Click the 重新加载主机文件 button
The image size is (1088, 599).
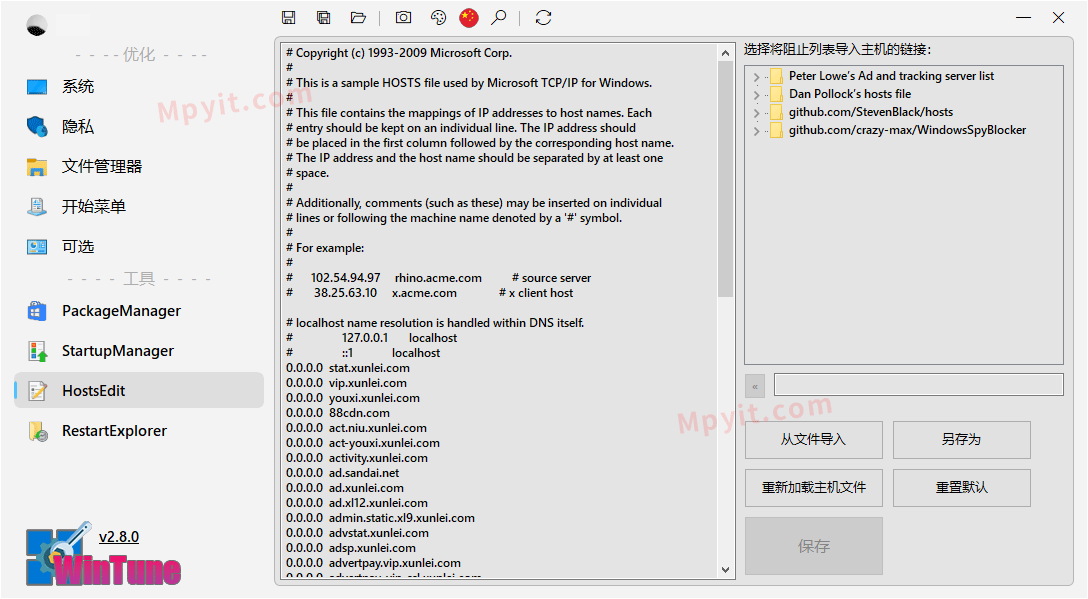(x=814, y=487)
